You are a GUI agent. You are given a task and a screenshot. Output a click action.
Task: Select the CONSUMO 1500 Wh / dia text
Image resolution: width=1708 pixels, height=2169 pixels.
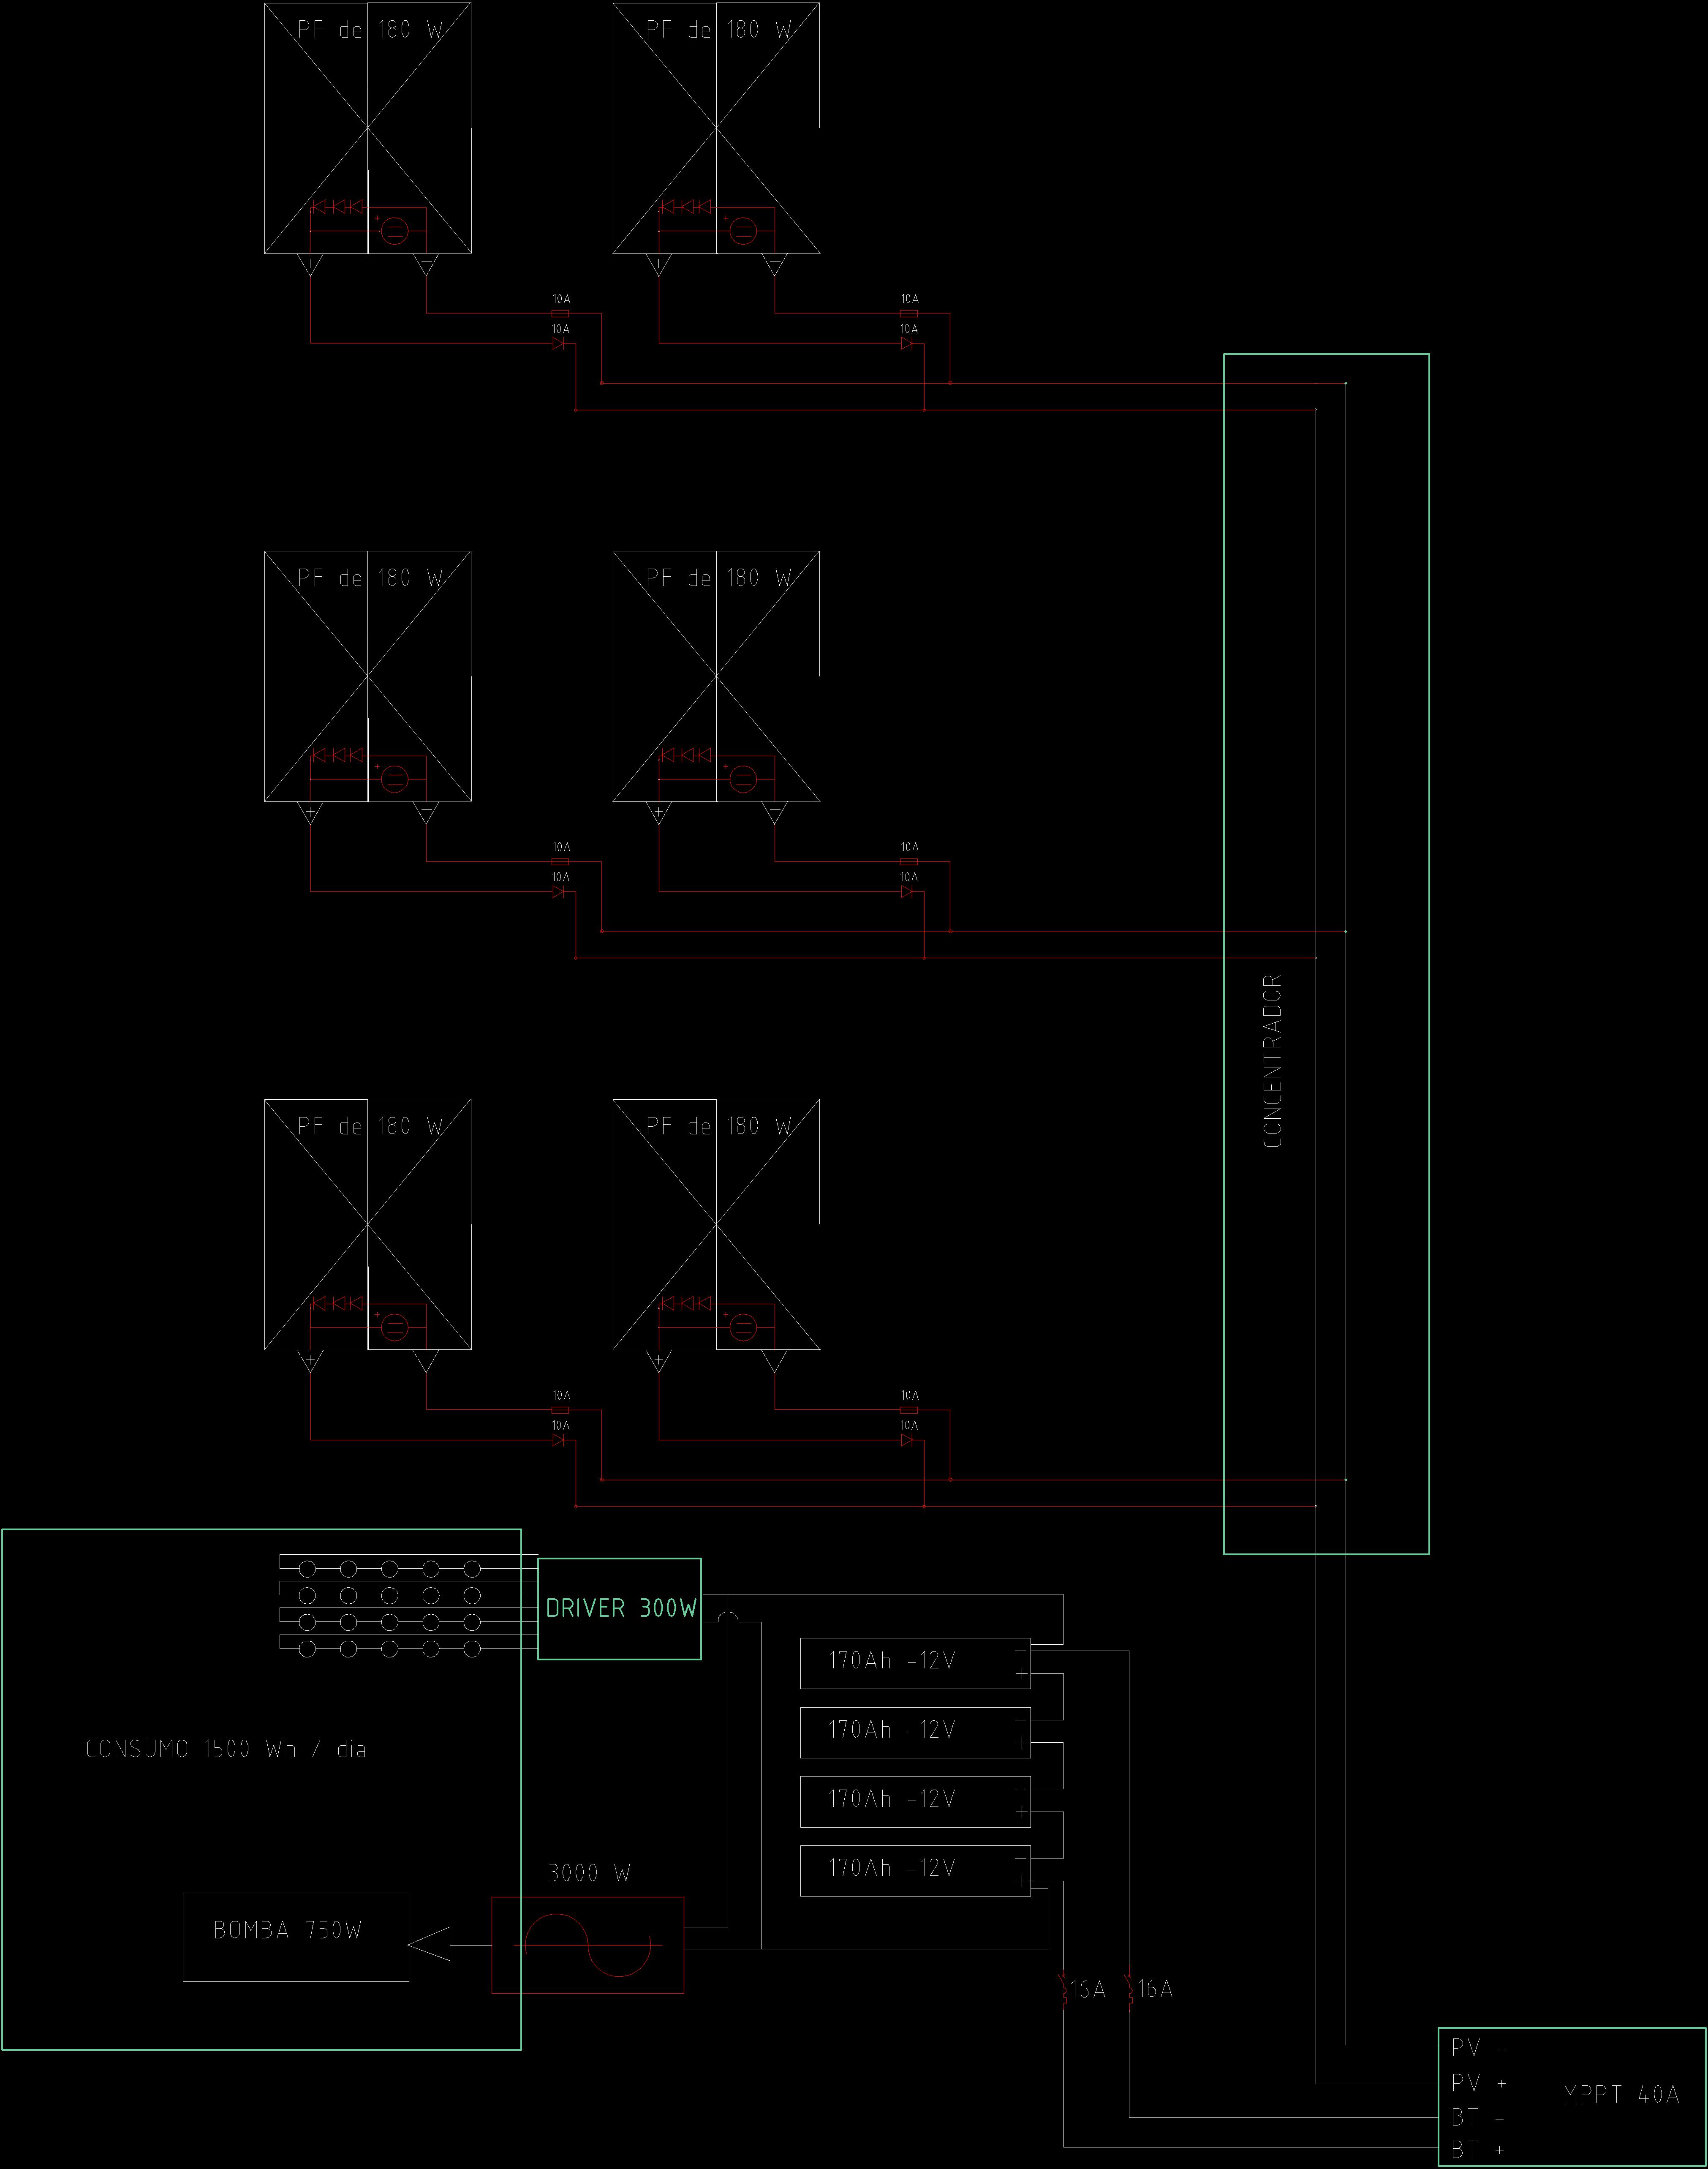coord(226,1749)
